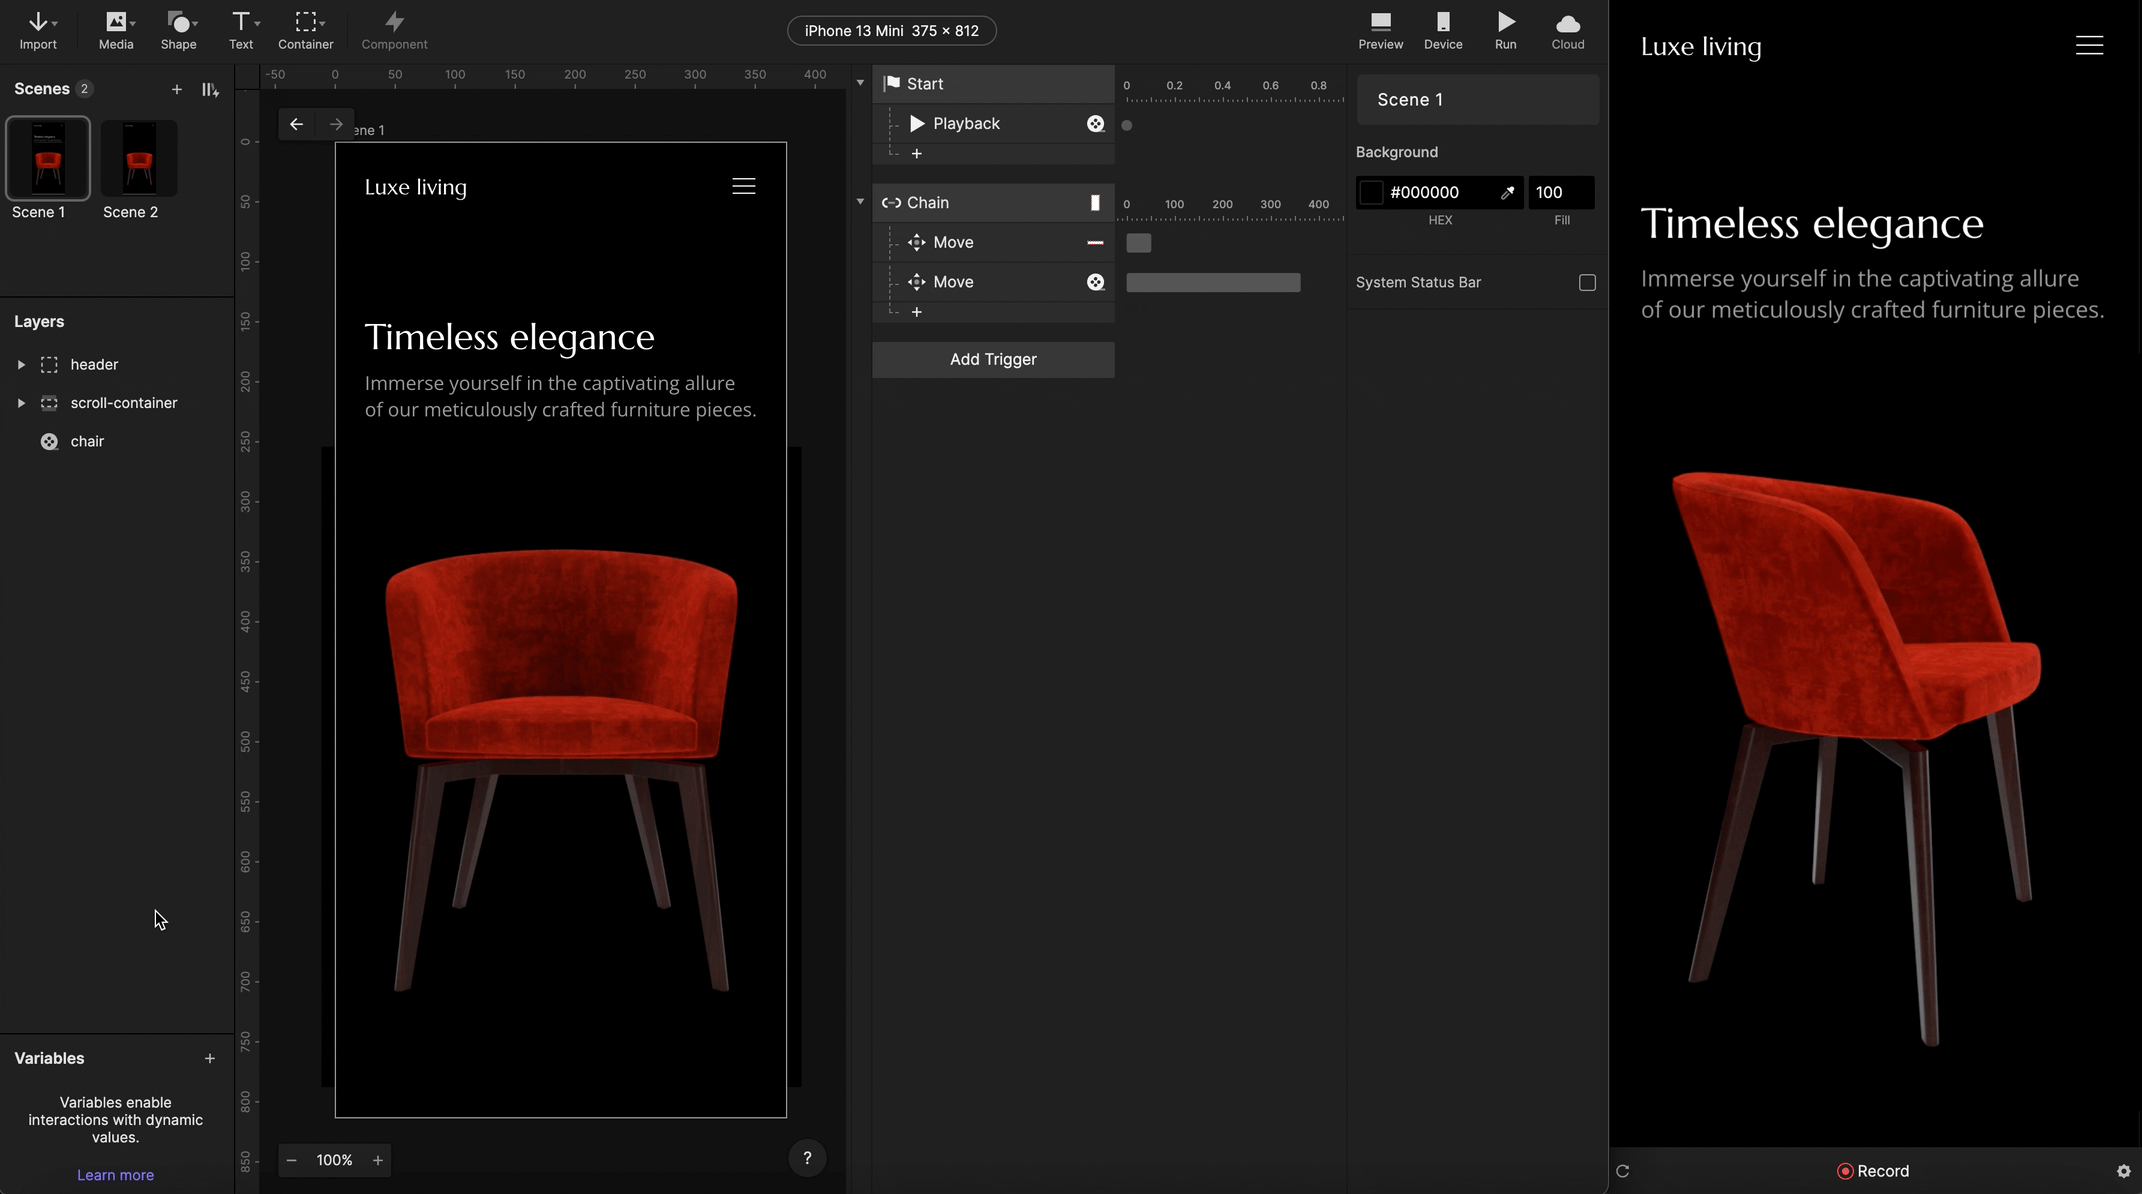Click the Cloud icon in toolbar
This screenshot has width=2142, height=1194.
coord(1567,24)
